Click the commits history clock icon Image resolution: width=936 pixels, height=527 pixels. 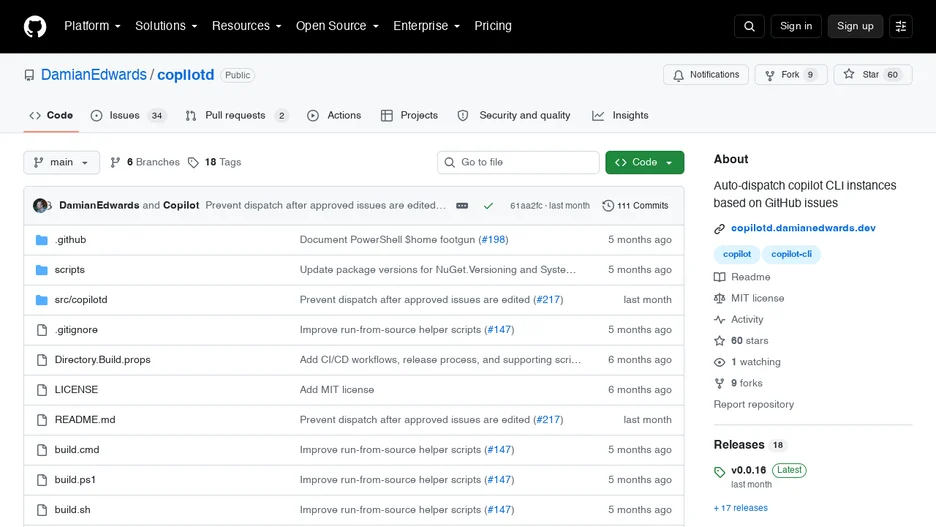[608, 206]
